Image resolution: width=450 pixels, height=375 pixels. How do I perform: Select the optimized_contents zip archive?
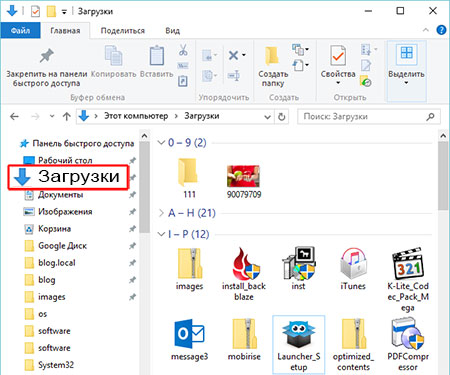pos(353,334)
